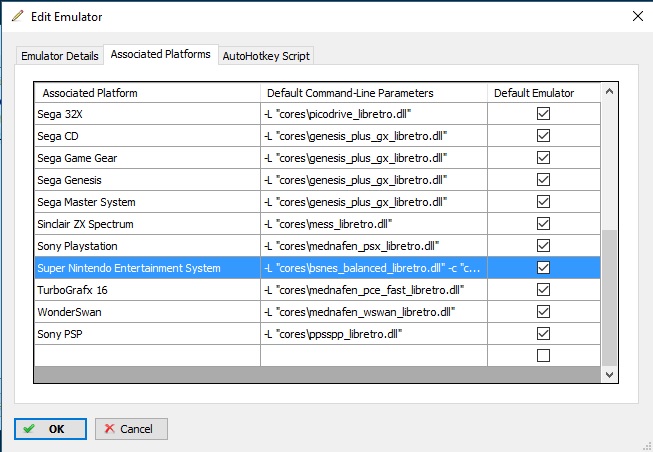Uncheck Default Emulator for Sega Game Gear

pos(543,157)
